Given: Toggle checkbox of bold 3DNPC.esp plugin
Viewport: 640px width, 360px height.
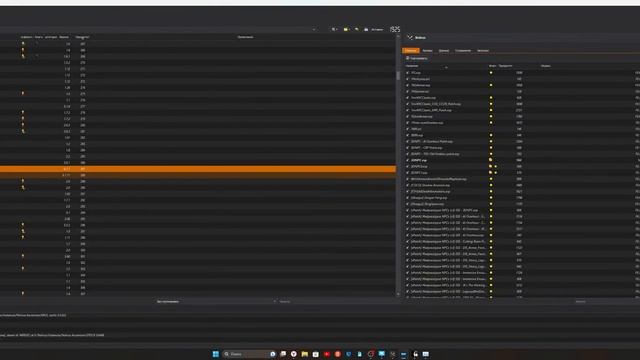Looking at the screenshot, I should click(407, 160).
